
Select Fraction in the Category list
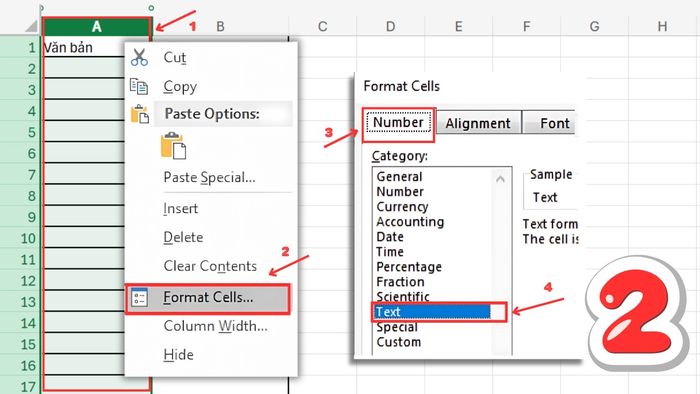click(x=400, y=282)
